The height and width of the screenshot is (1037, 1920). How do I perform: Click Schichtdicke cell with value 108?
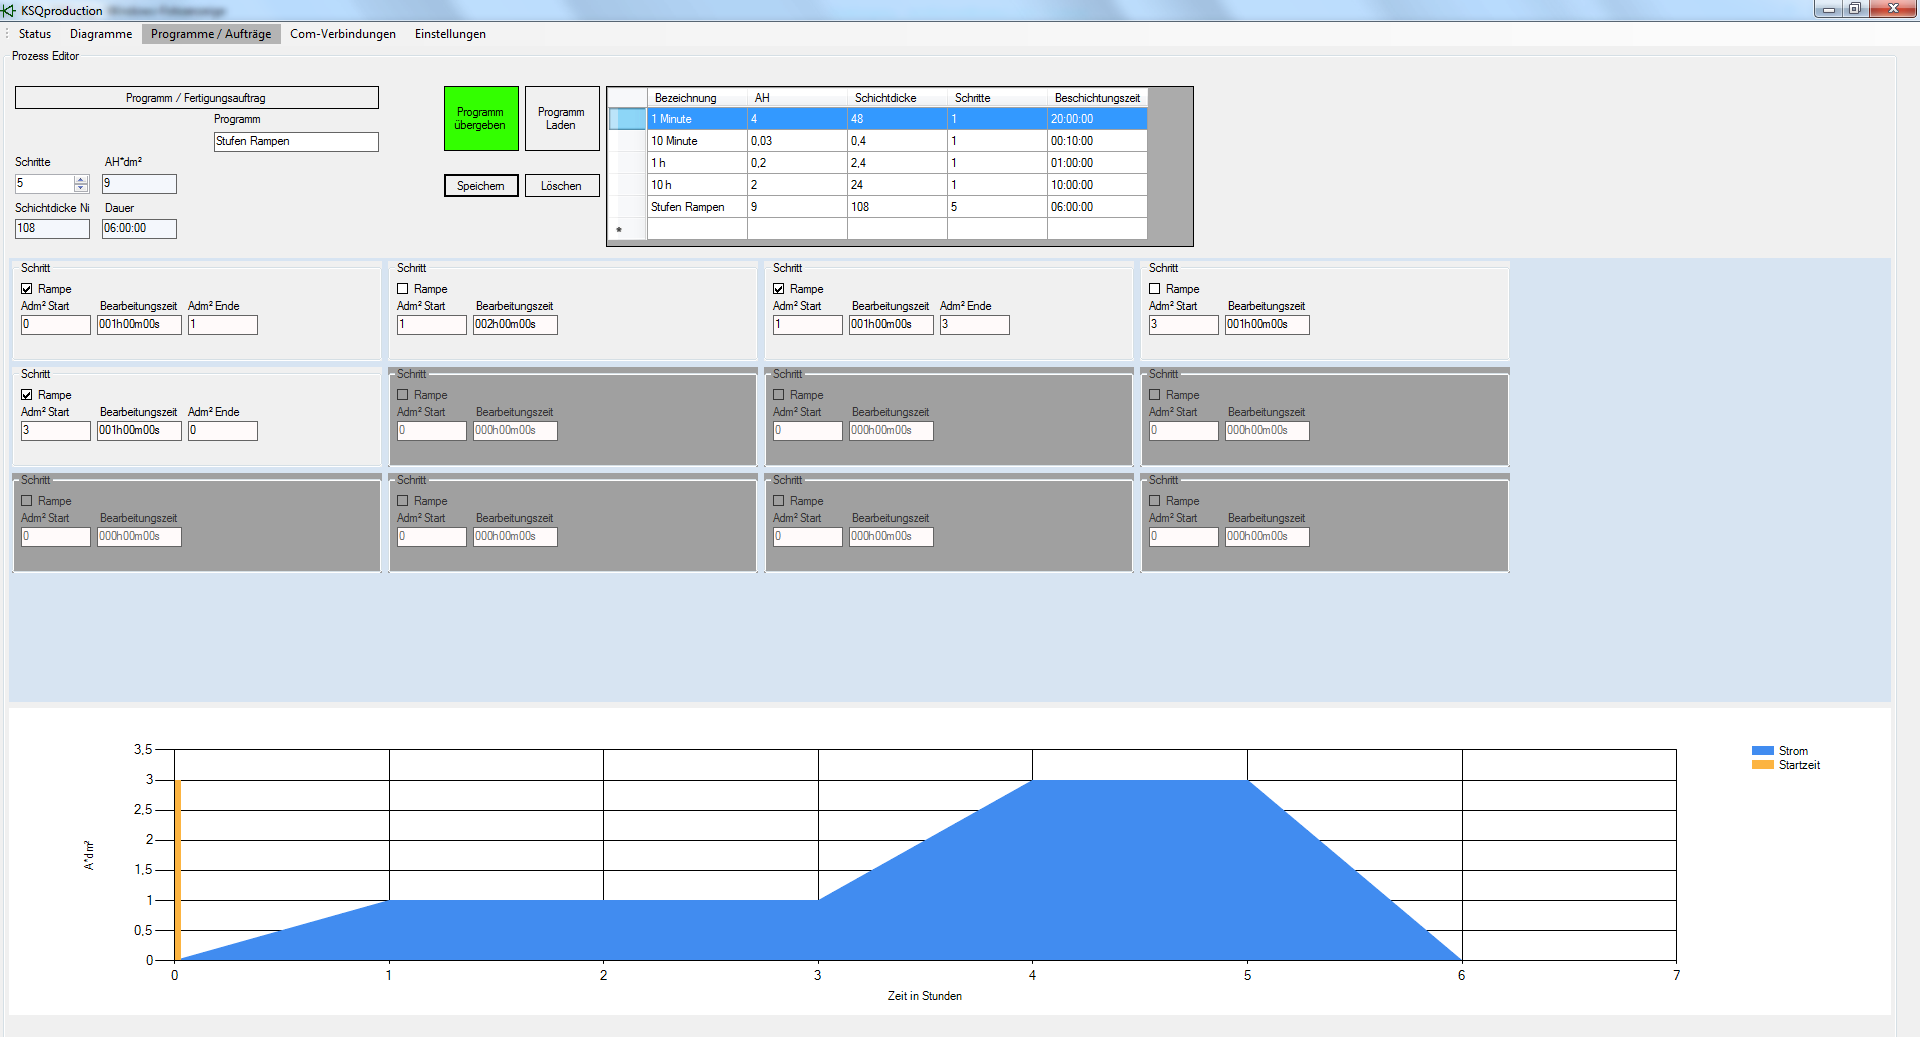(897, 207)
